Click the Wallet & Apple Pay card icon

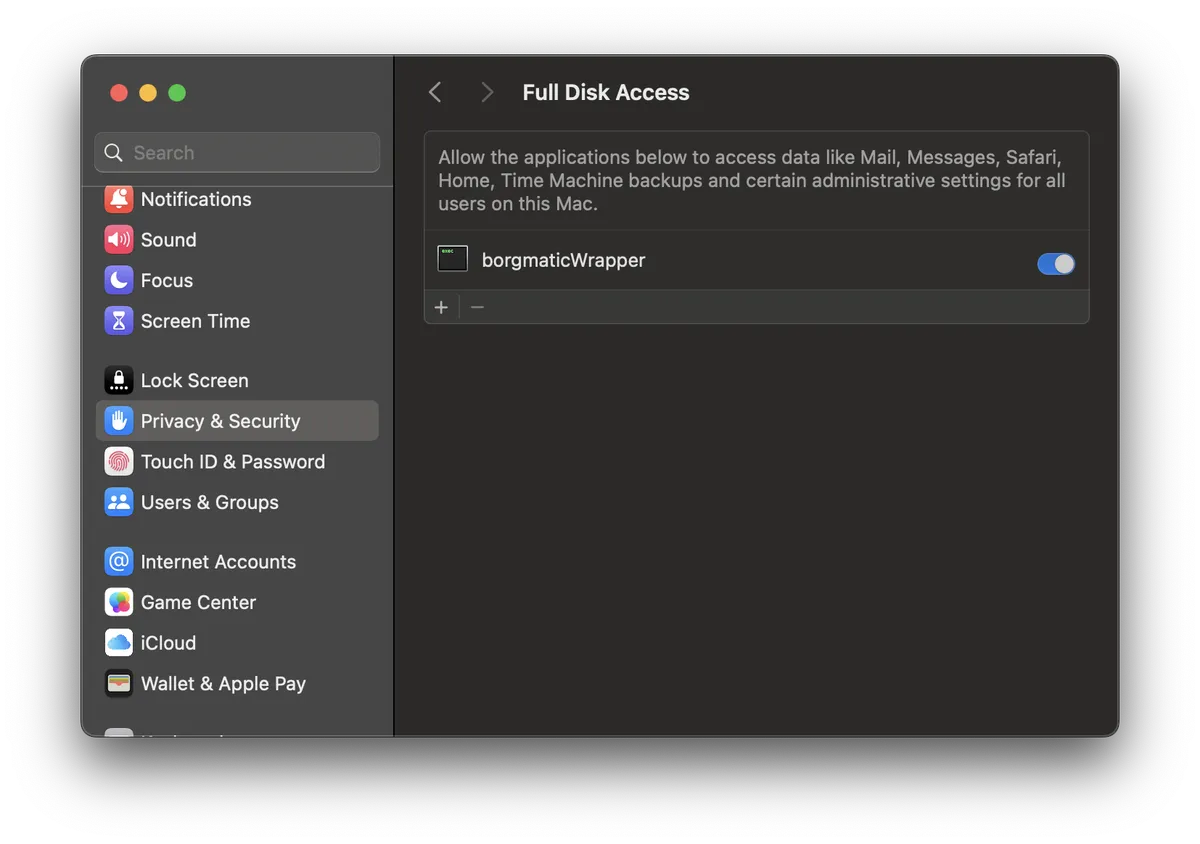pos(119,684)
